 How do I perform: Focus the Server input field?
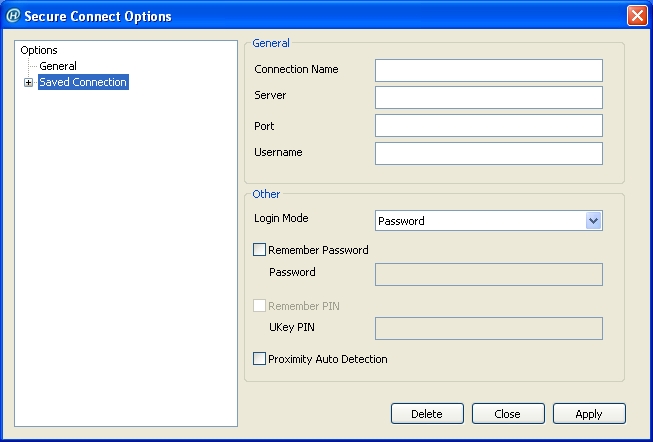tap(488, 97)
